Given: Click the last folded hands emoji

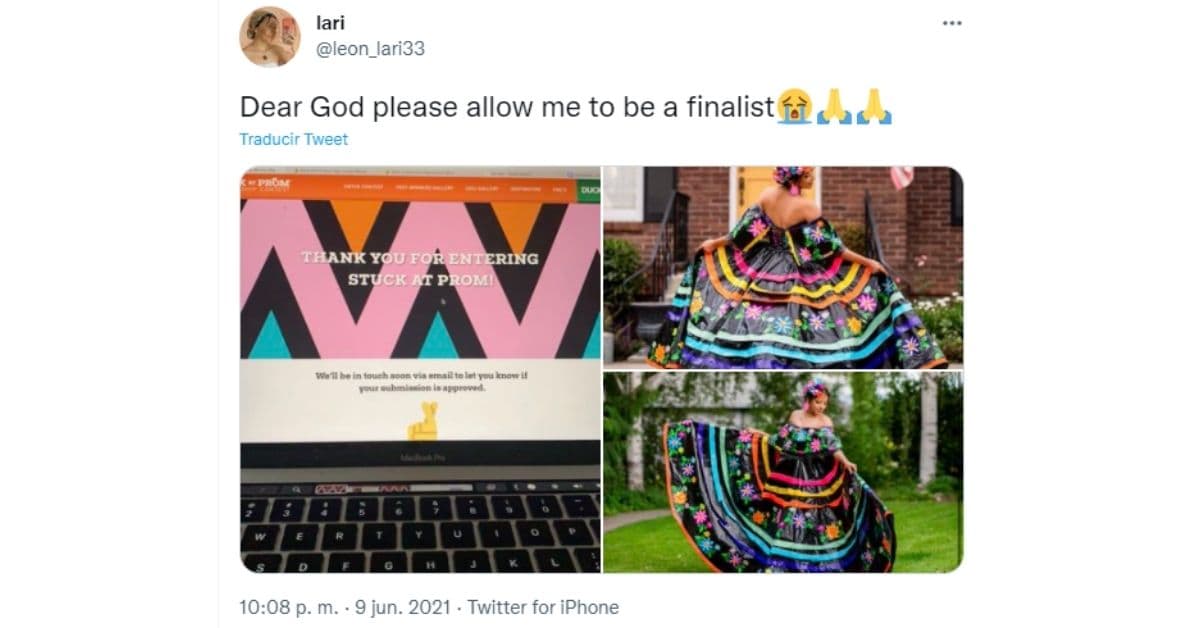Looking at the screenshot, I should point(873,106).
